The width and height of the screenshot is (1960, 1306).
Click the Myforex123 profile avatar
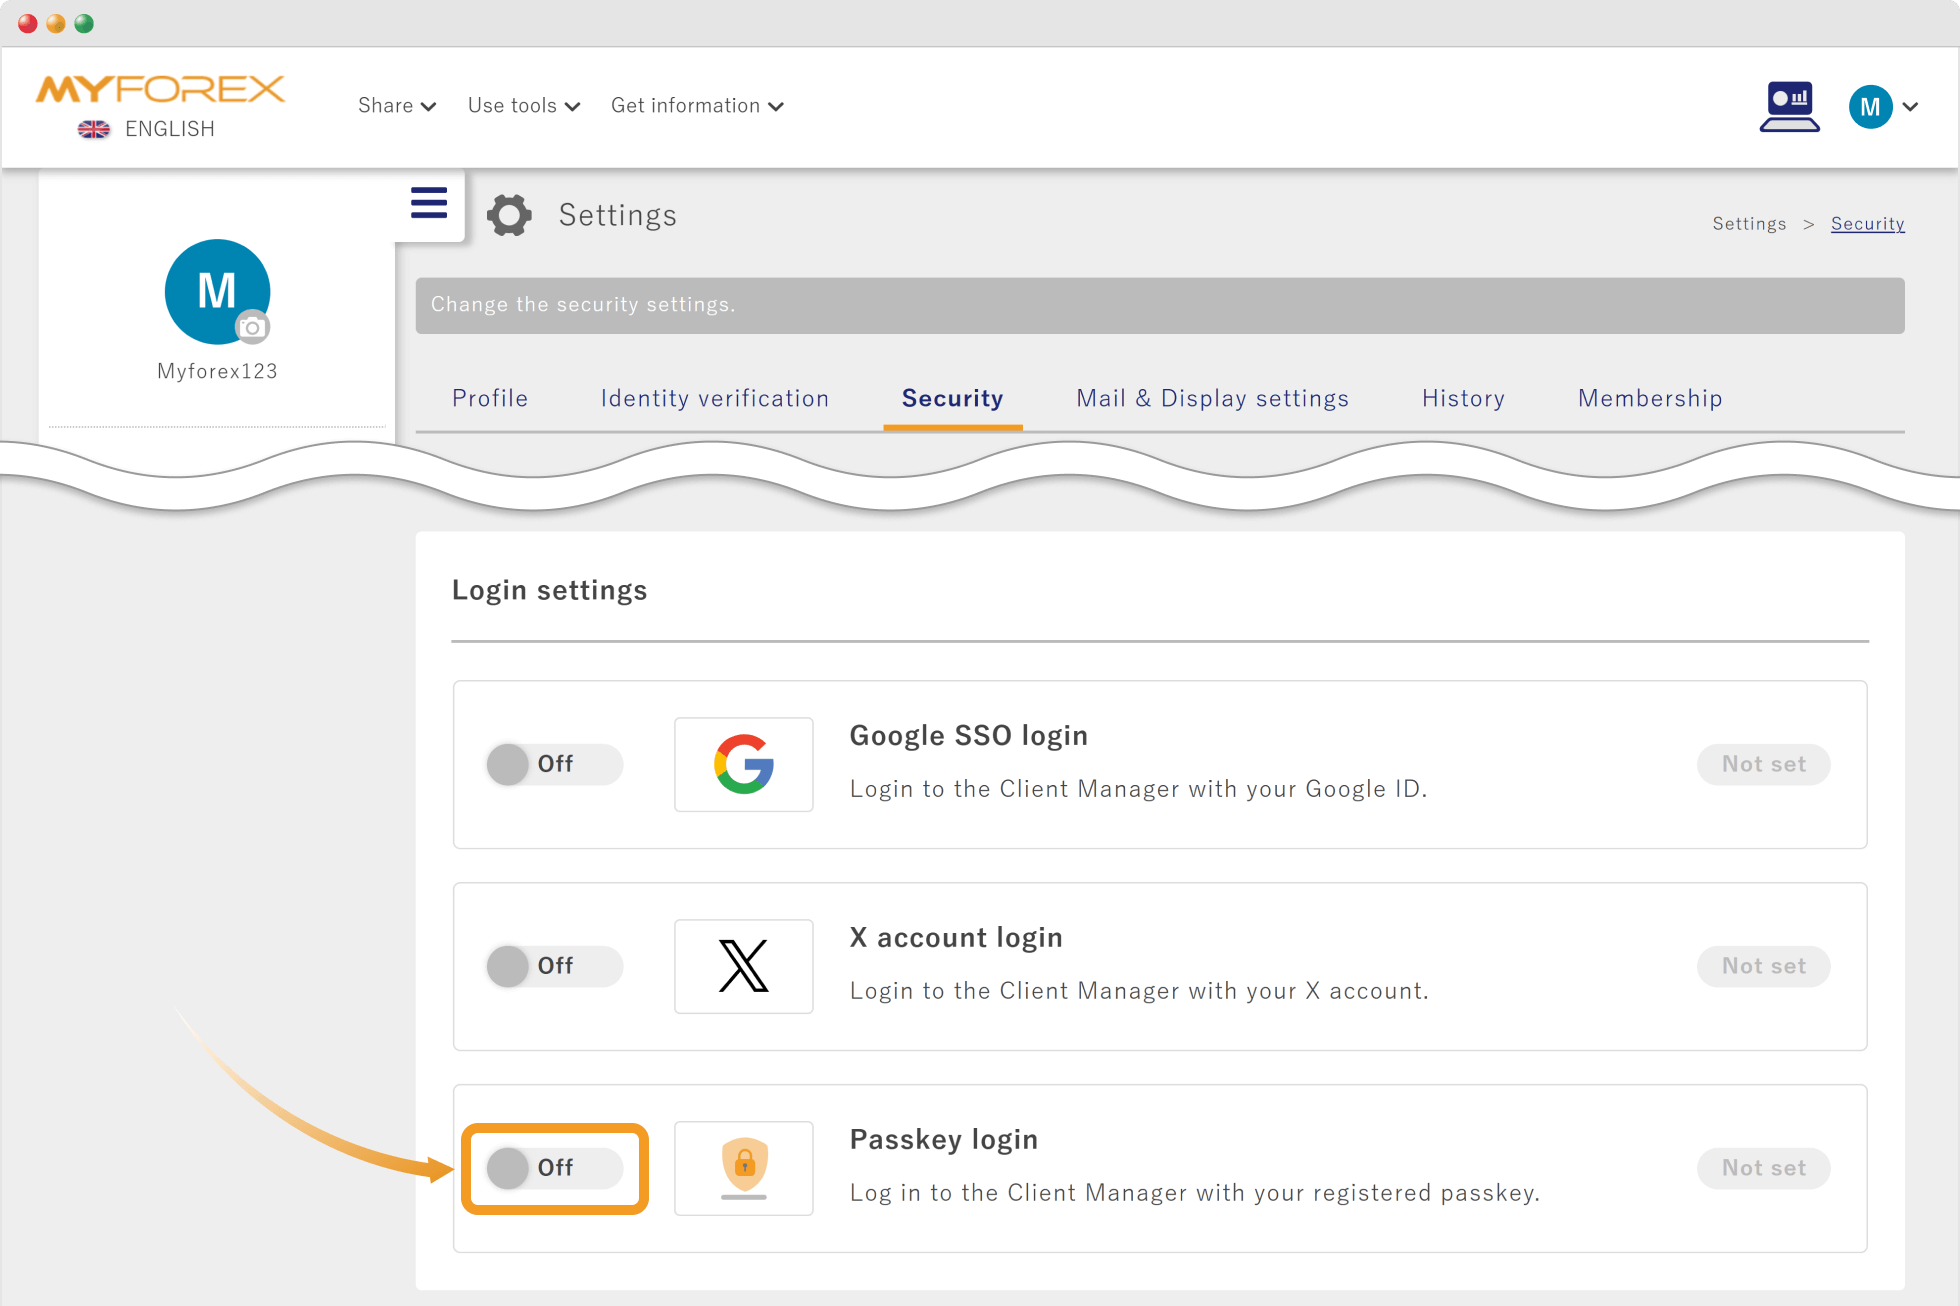pos(217,292)
